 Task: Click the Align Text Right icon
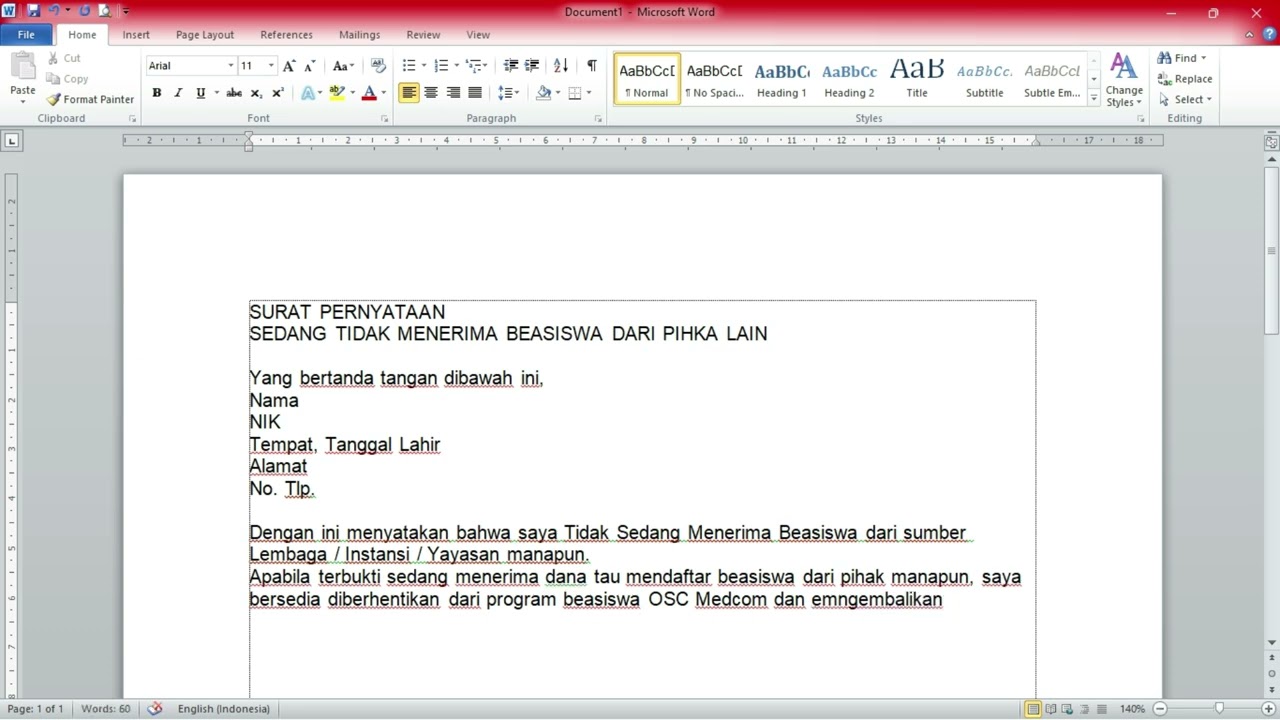pyautogui.click(x=453, y=93)
